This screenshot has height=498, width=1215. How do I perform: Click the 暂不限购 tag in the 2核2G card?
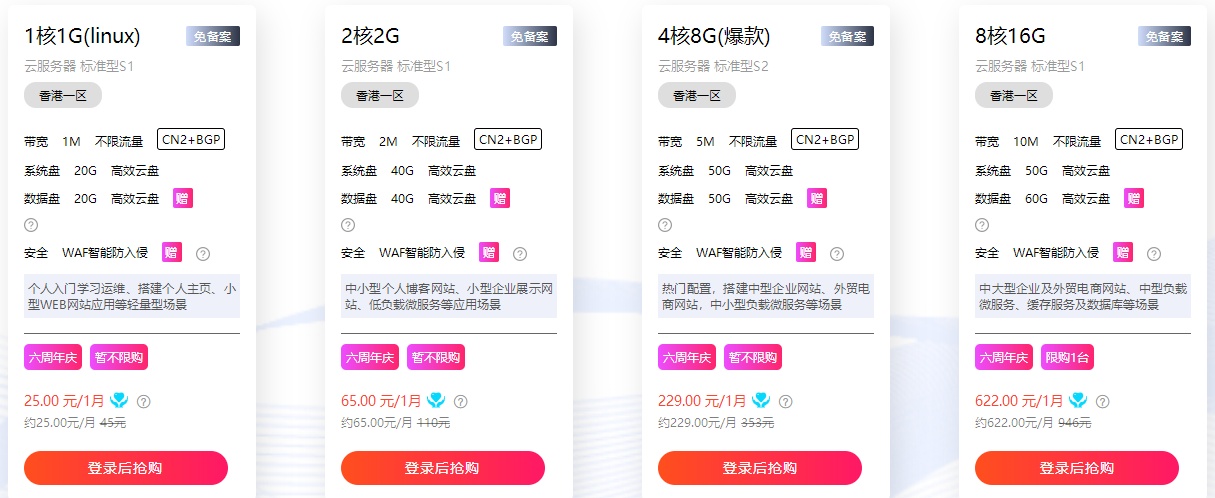coord(435,357)
